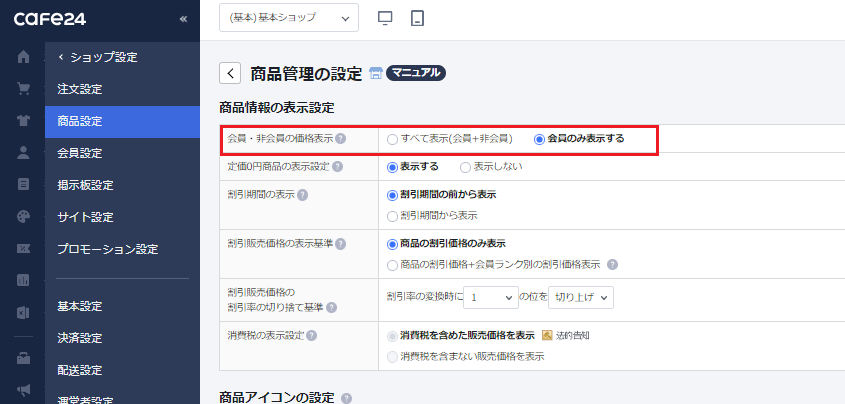Go back via ショップ設定 chevron header

pos(98,57)
